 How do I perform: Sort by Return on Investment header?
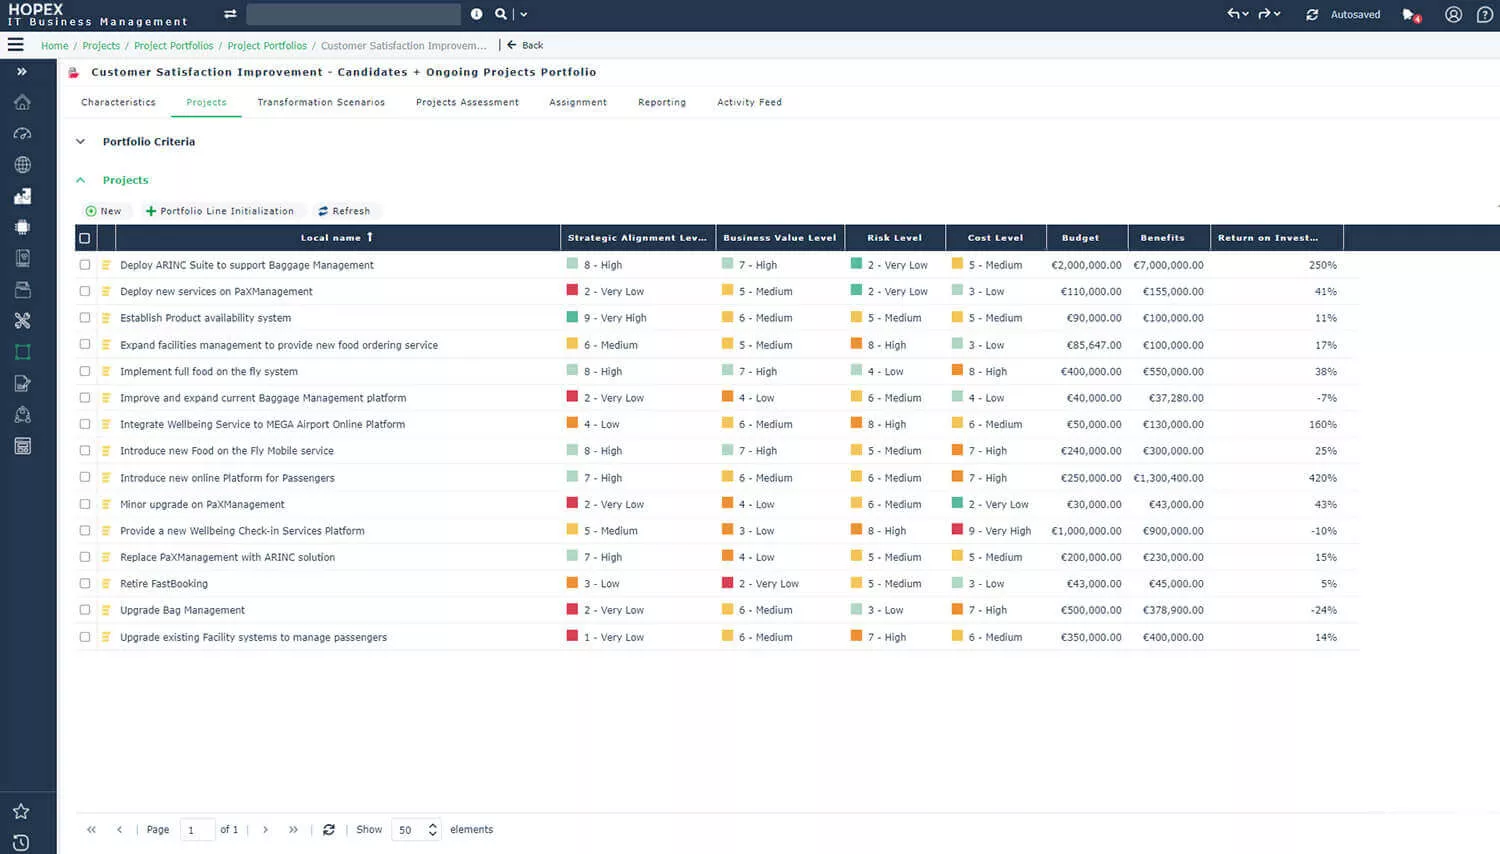[x=1276, y=238]
